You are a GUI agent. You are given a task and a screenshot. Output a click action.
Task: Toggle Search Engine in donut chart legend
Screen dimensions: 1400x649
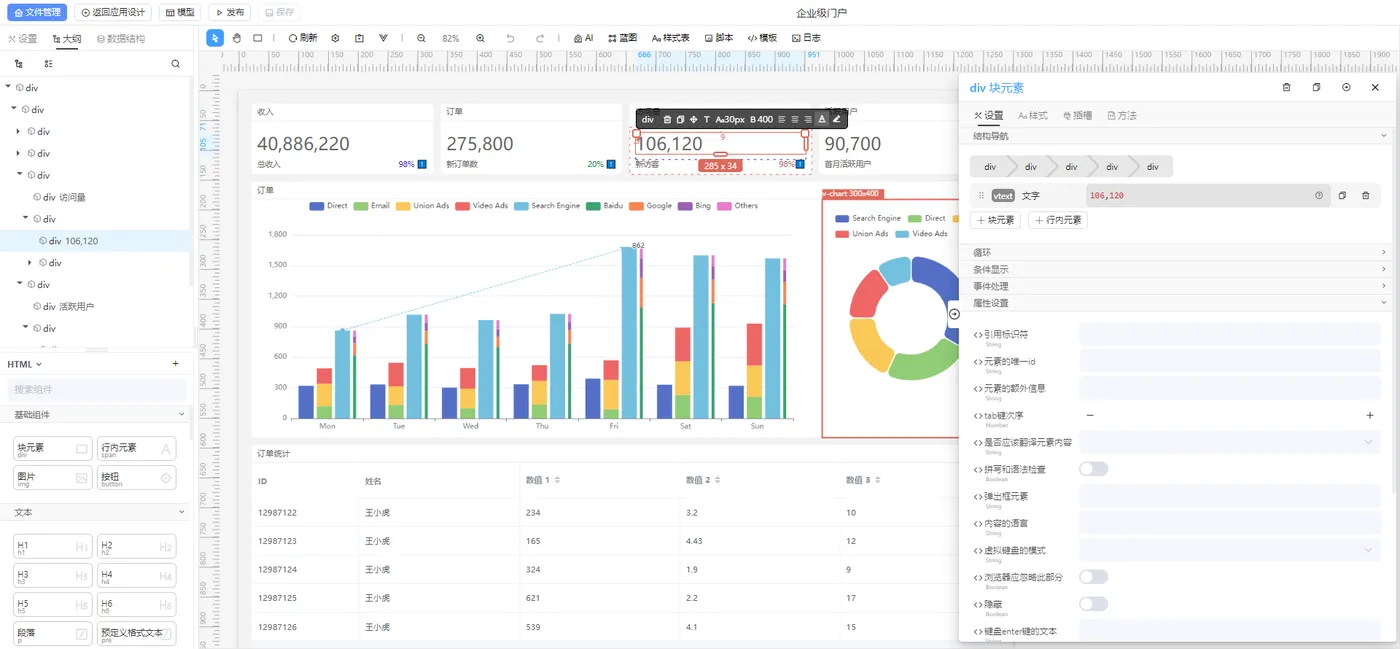867,218
